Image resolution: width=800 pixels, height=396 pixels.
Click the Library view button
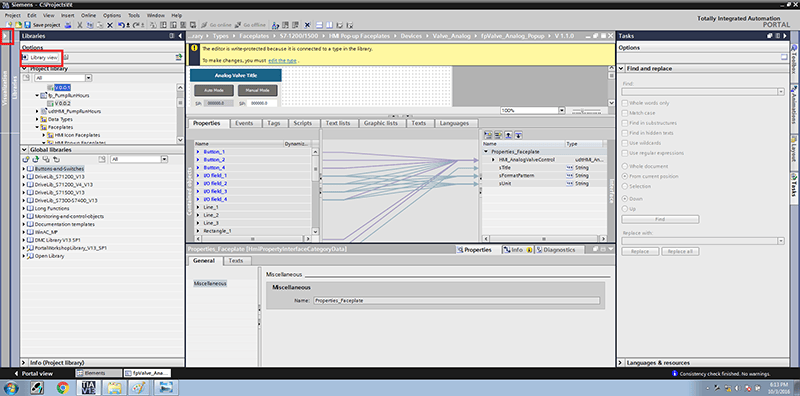(41, 58)
